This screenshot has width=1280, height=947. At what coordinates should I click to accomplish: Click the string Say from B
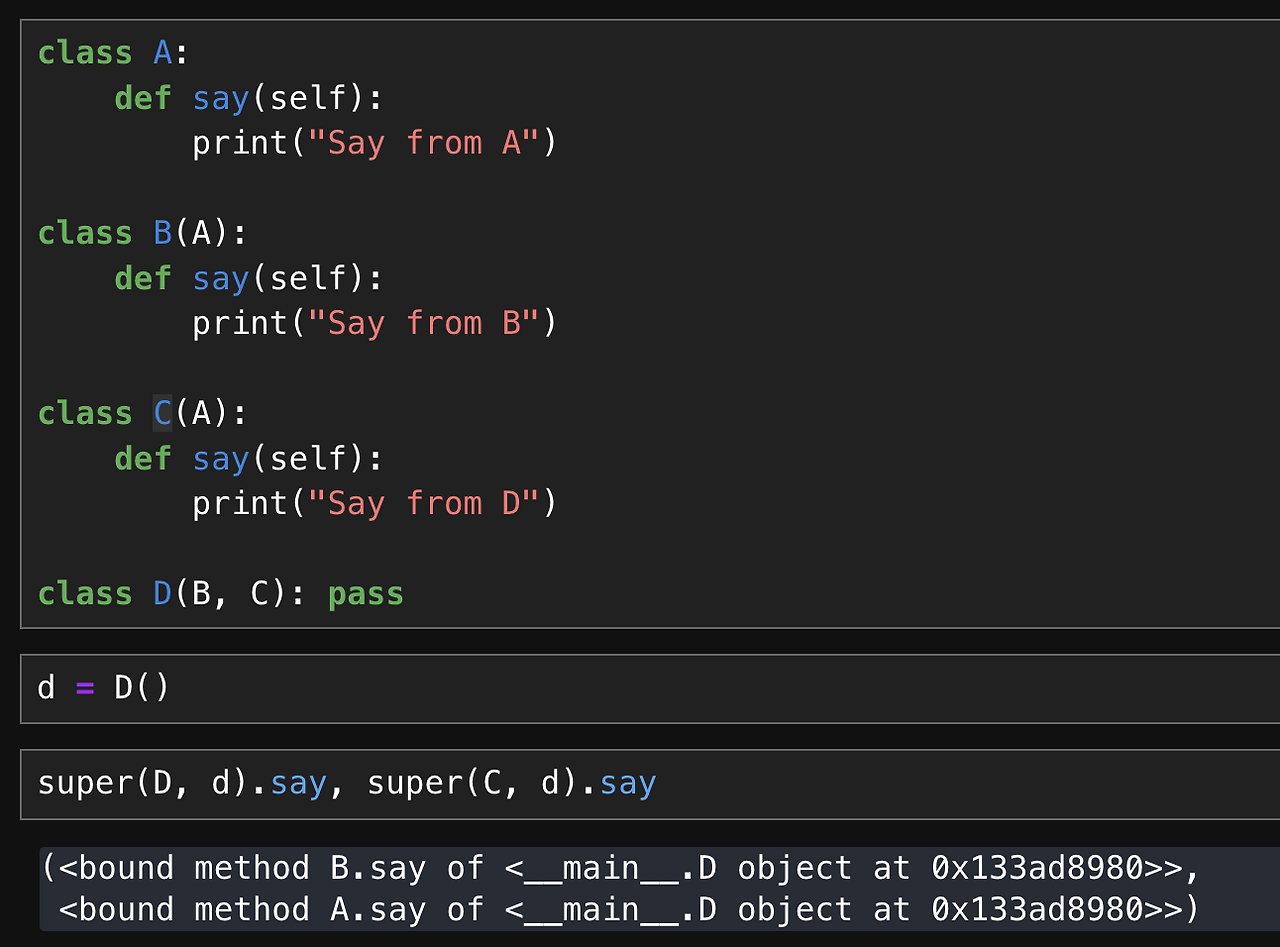click(x=420, y=322)
